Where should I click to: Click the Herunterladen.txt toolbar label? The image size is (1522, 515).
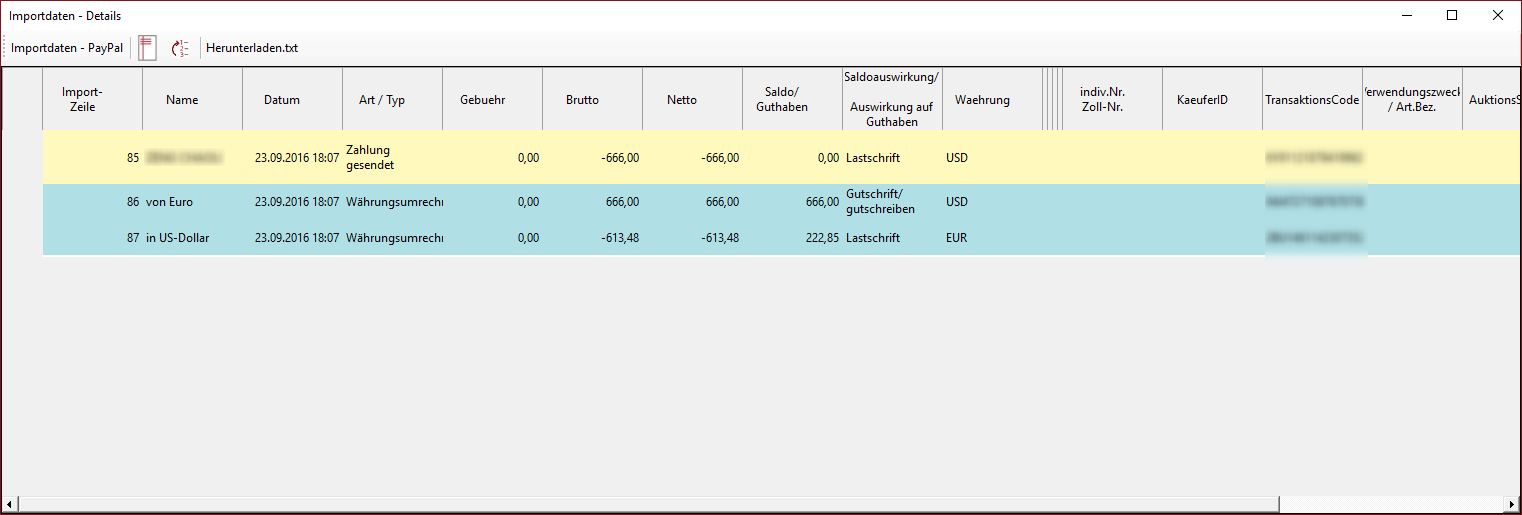pyautogui.click(x=252, y=48)
